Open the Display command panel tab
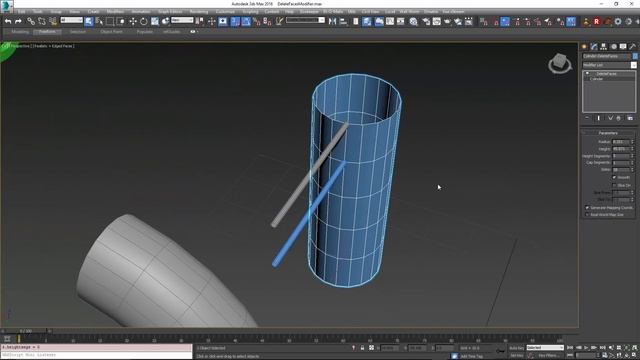 coord(623,47)
